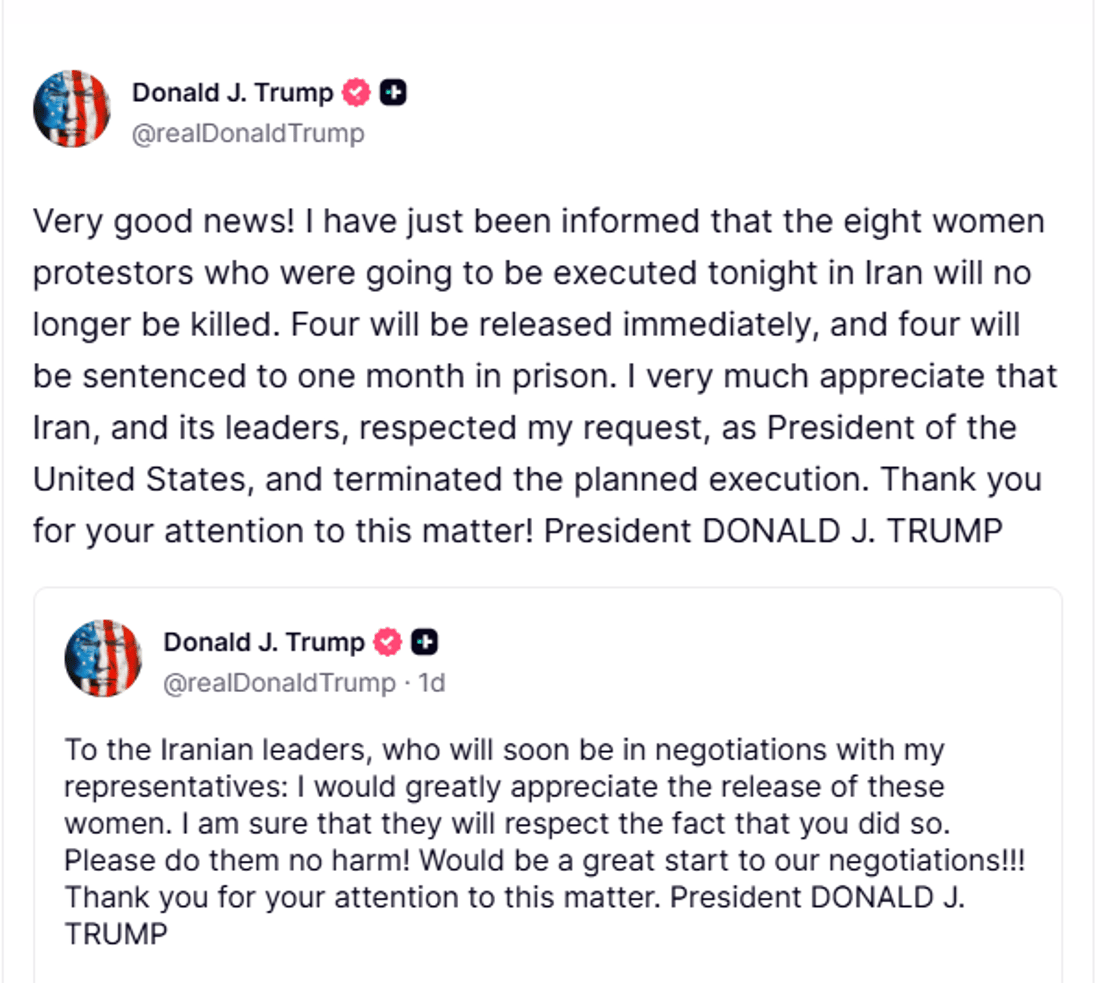Click the quoted post's final "TRUMP" line
1100x983 pixels.
(116, 934)
